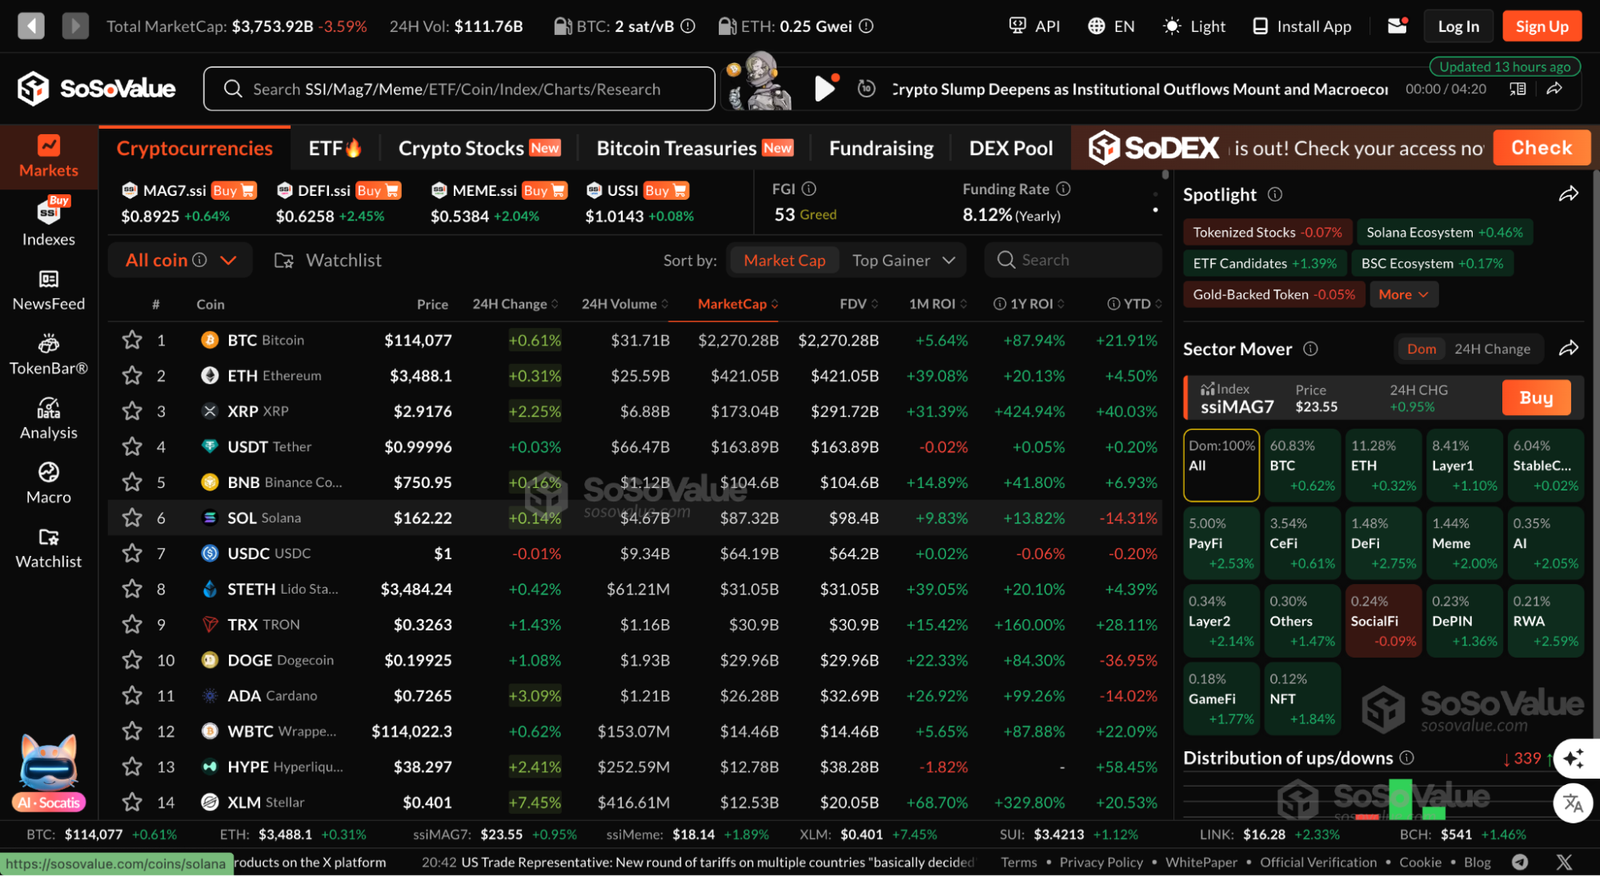The image size is (1600, 876).
Task: Star DOGE Dogecoin to watchlist
Action: click(132, 660)
